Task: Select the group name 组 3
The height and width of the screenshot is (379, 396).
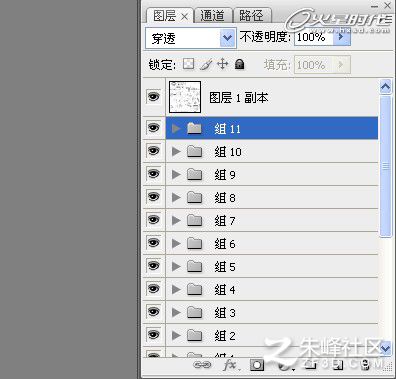Action: 225,313
